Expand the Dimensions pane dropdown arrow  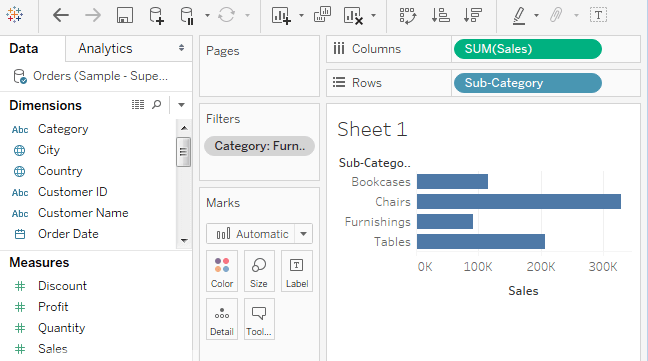[x=181, y=105]
